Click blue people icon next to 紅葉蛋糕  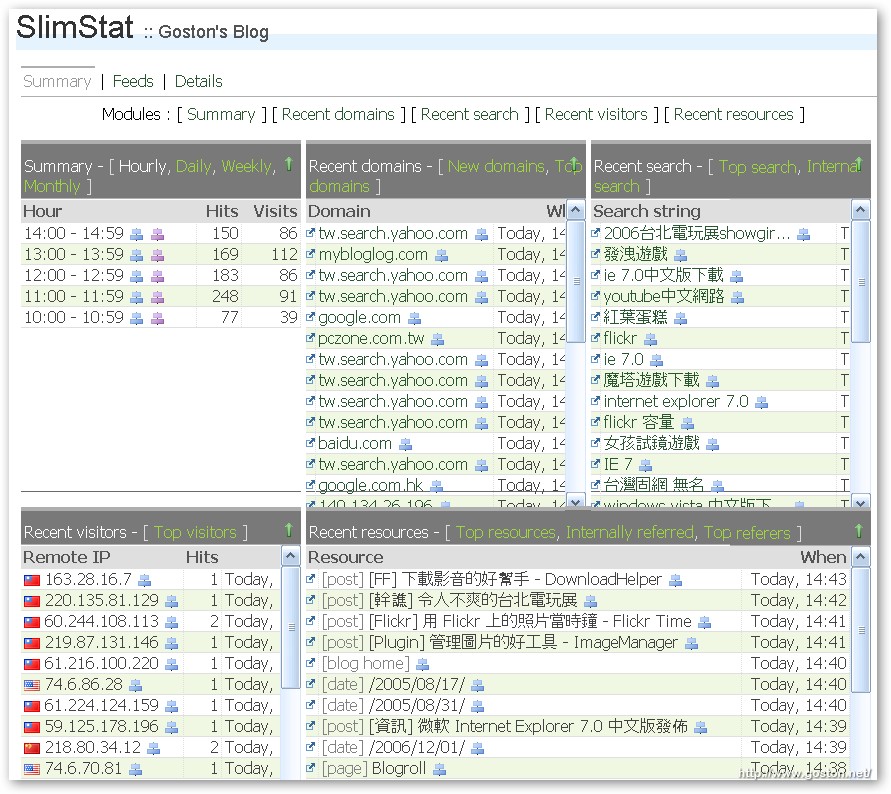coord(680,319)
